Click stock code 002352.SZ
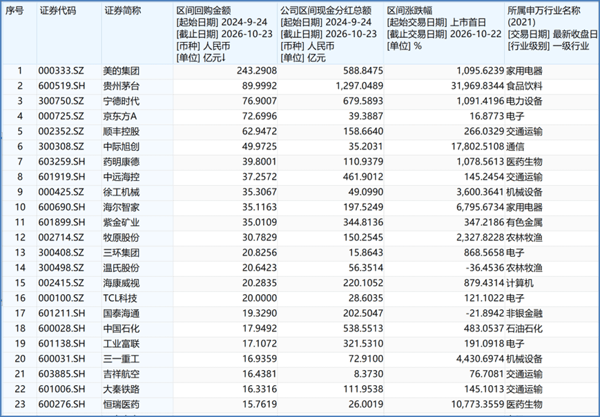The image size is (600, 417). [x=61, y=132]
